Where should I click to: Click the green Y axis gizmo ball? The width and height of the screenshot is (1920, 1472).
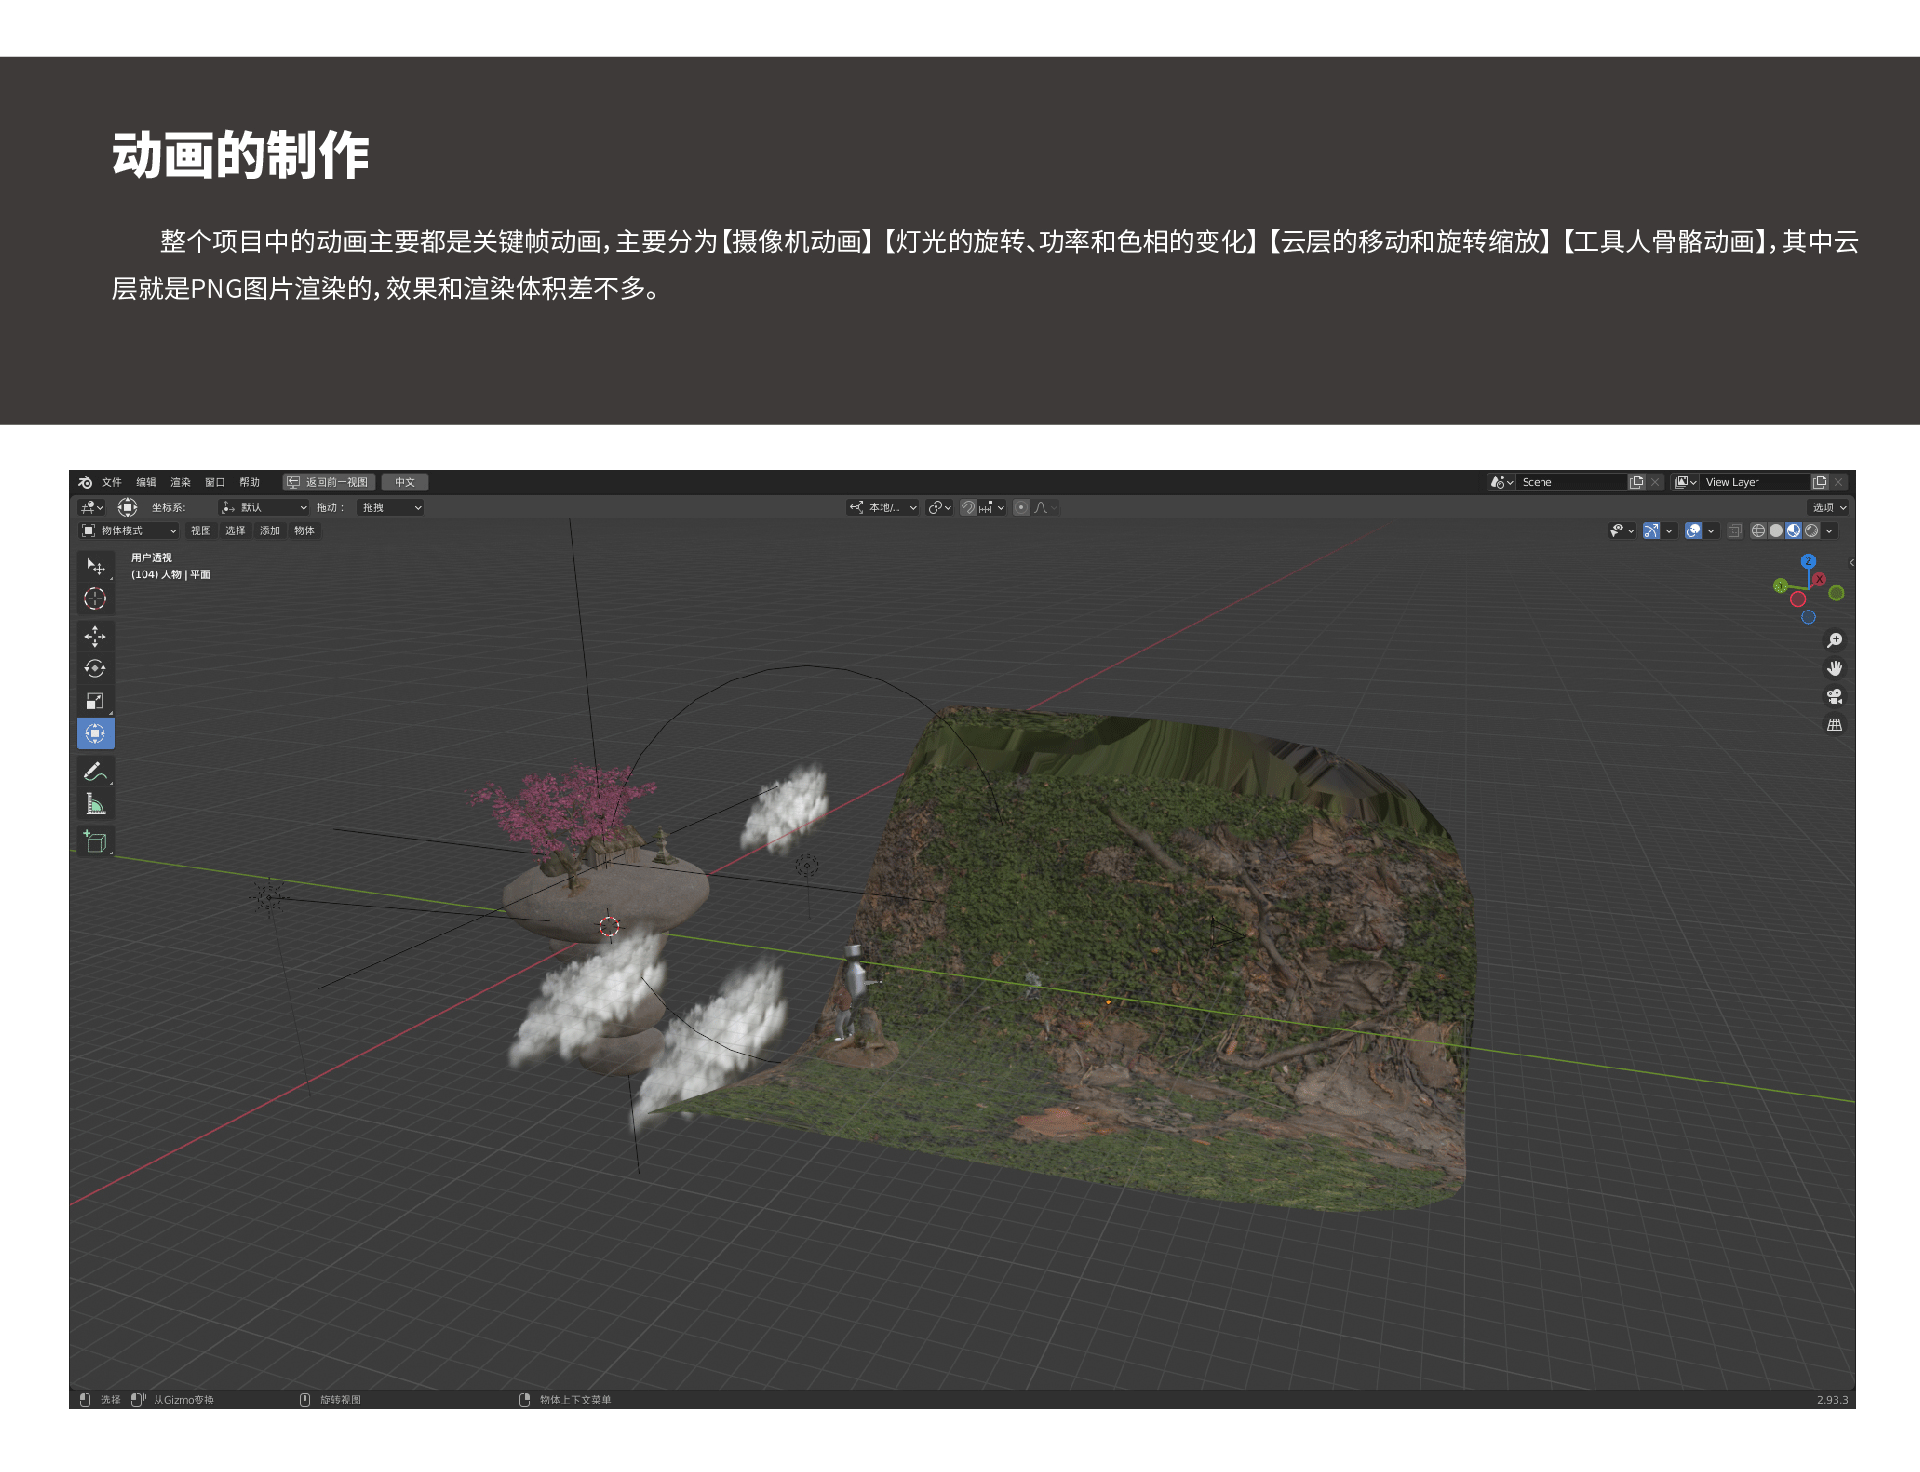[1780, 586]
